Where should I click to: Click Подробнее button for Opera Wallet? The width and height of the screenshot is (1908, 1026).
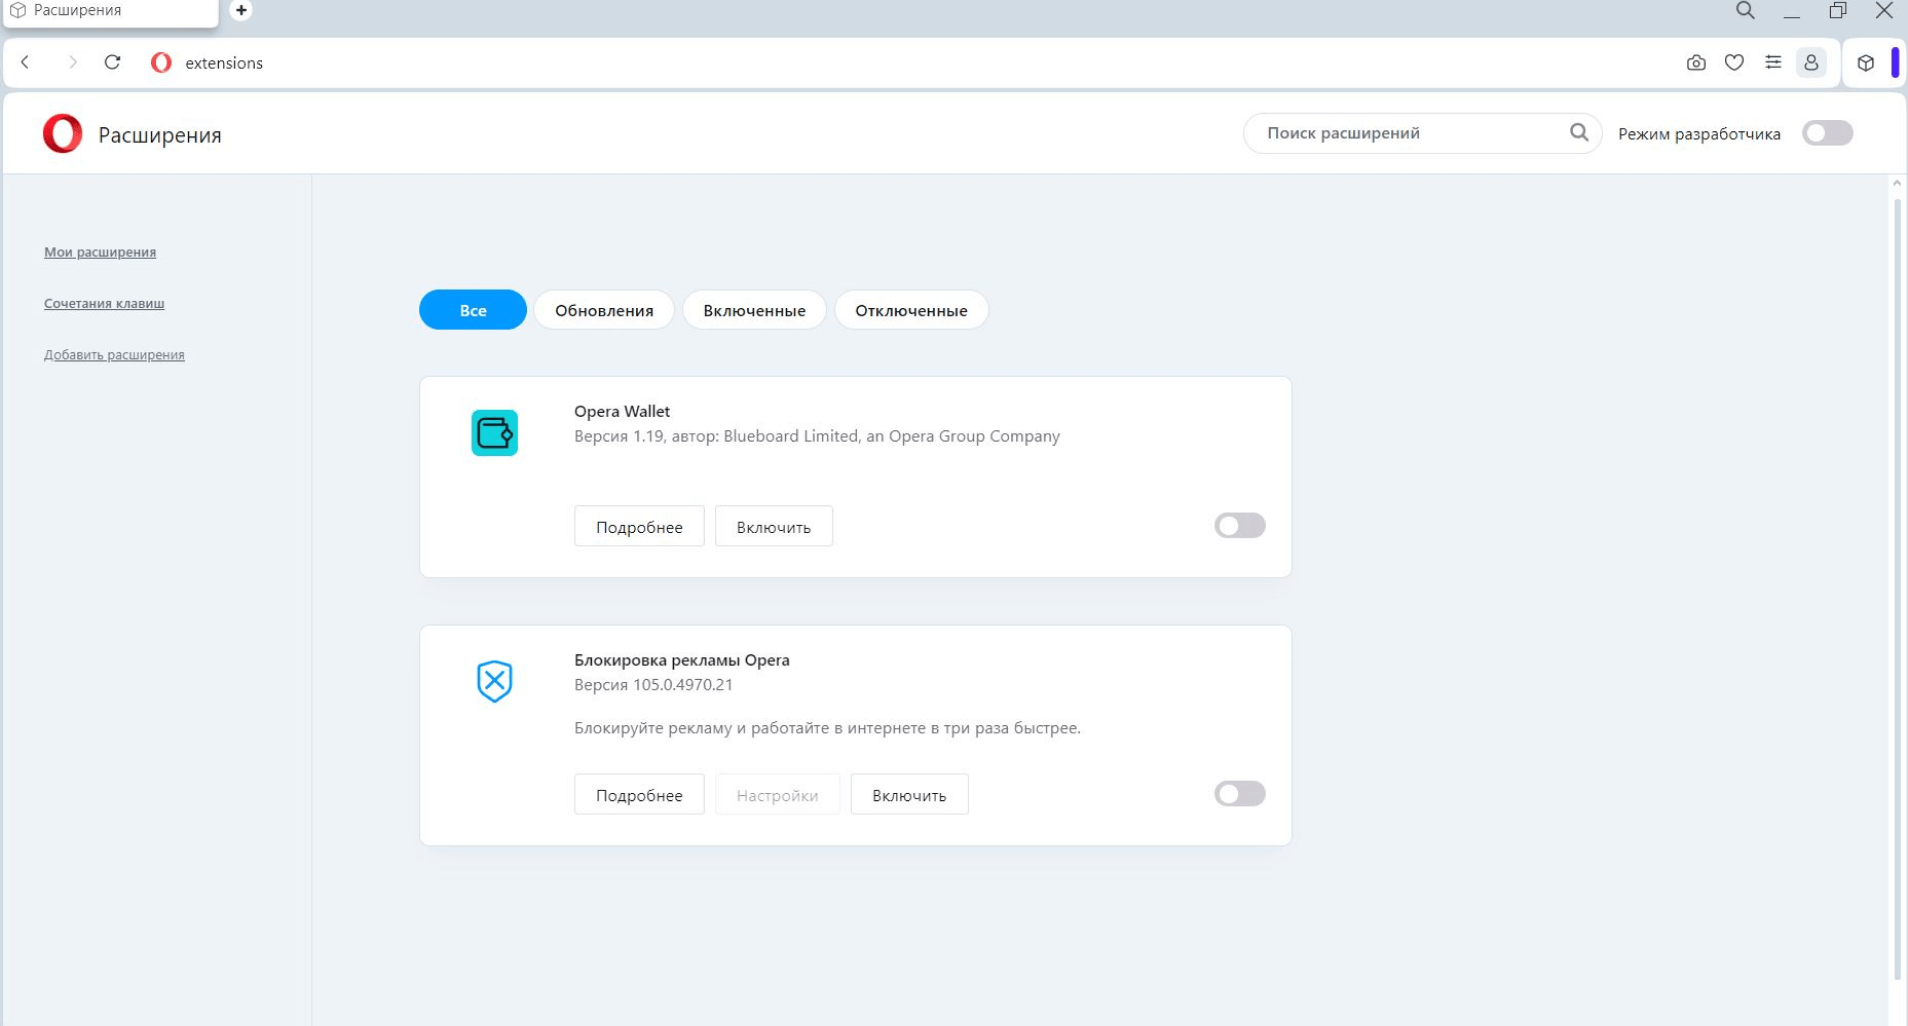coord(639,527)
